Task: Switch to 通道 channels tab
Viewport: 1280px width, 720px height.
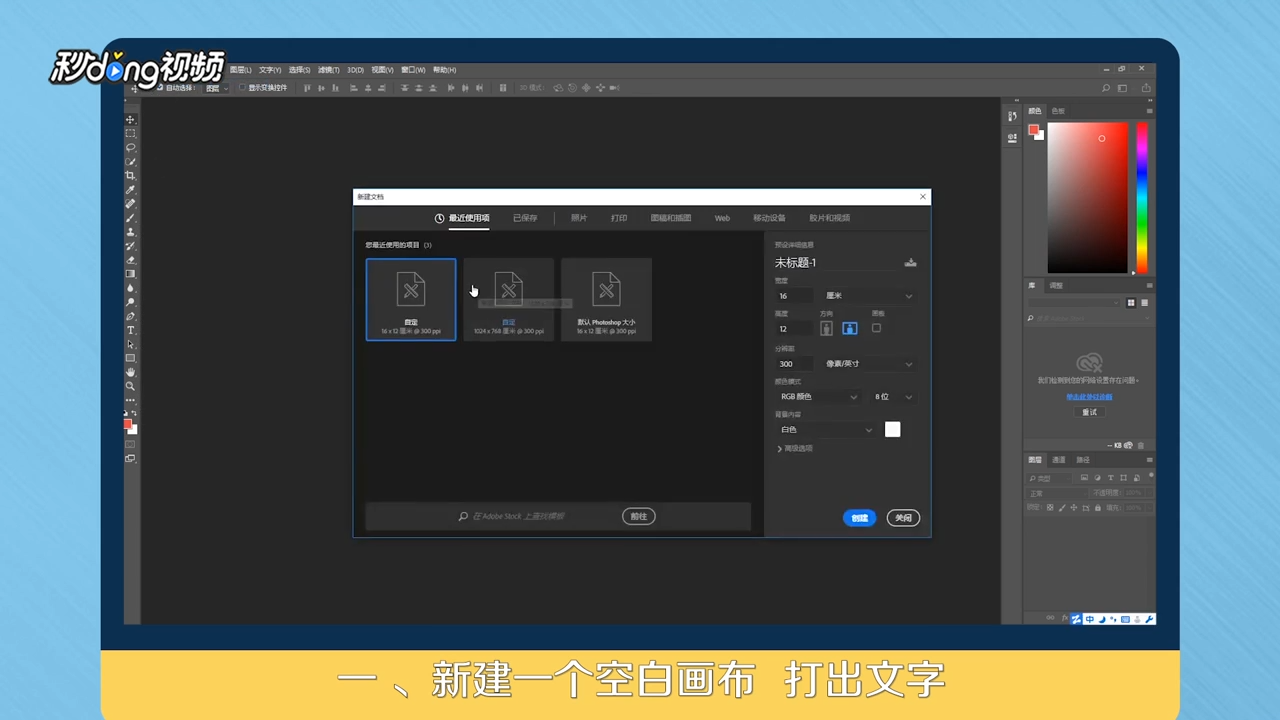Action: point(1059,460)
